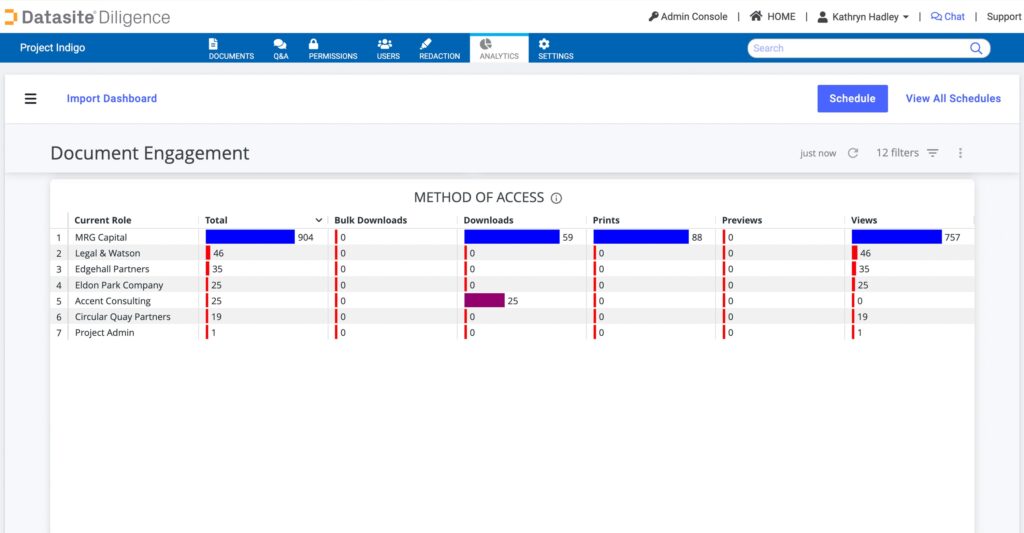Open the Admin Console
Image resolution: width=1024 pixels, height=533 pixels.
(688, 17)
